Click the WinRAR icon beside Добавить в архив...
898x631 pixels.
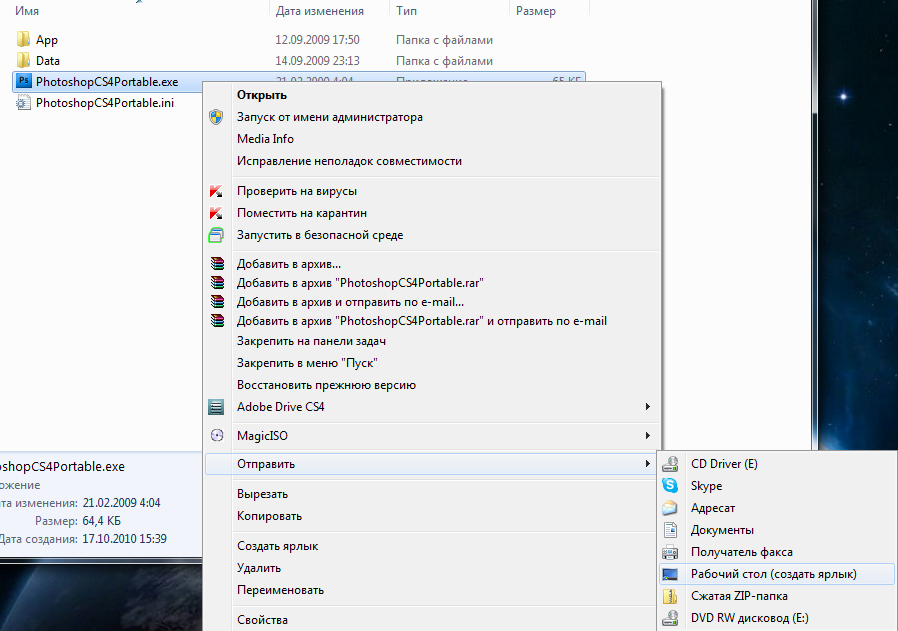click(217, 263)
